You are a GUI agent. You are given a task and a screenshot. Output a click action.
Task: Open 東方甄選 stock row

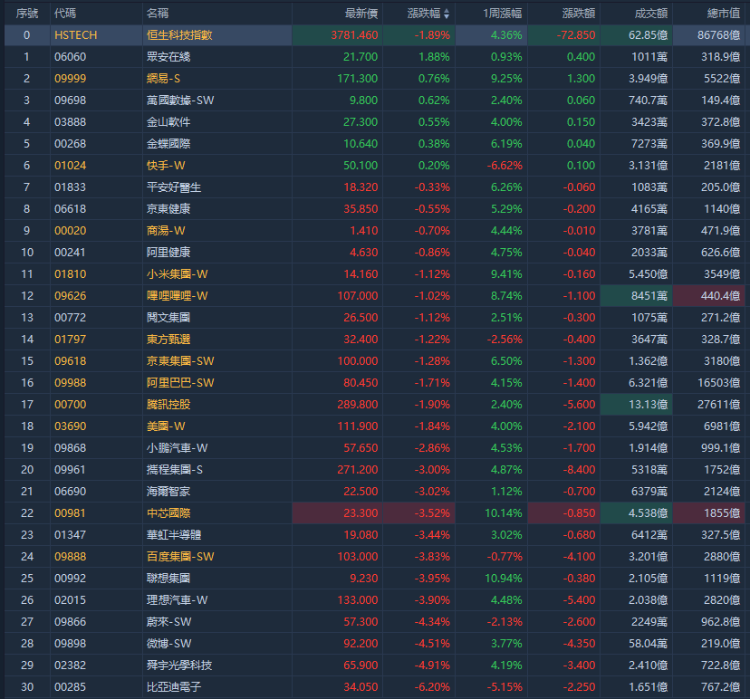[375, 339]
